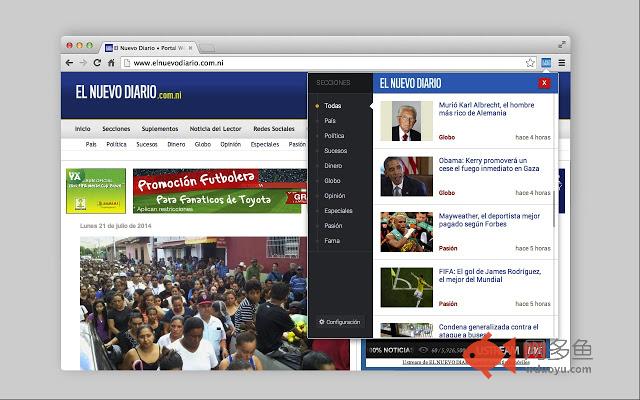Open the Obama: Kerry promoverá headline
This screenshot has width=640, height=400.
point(489,164)
